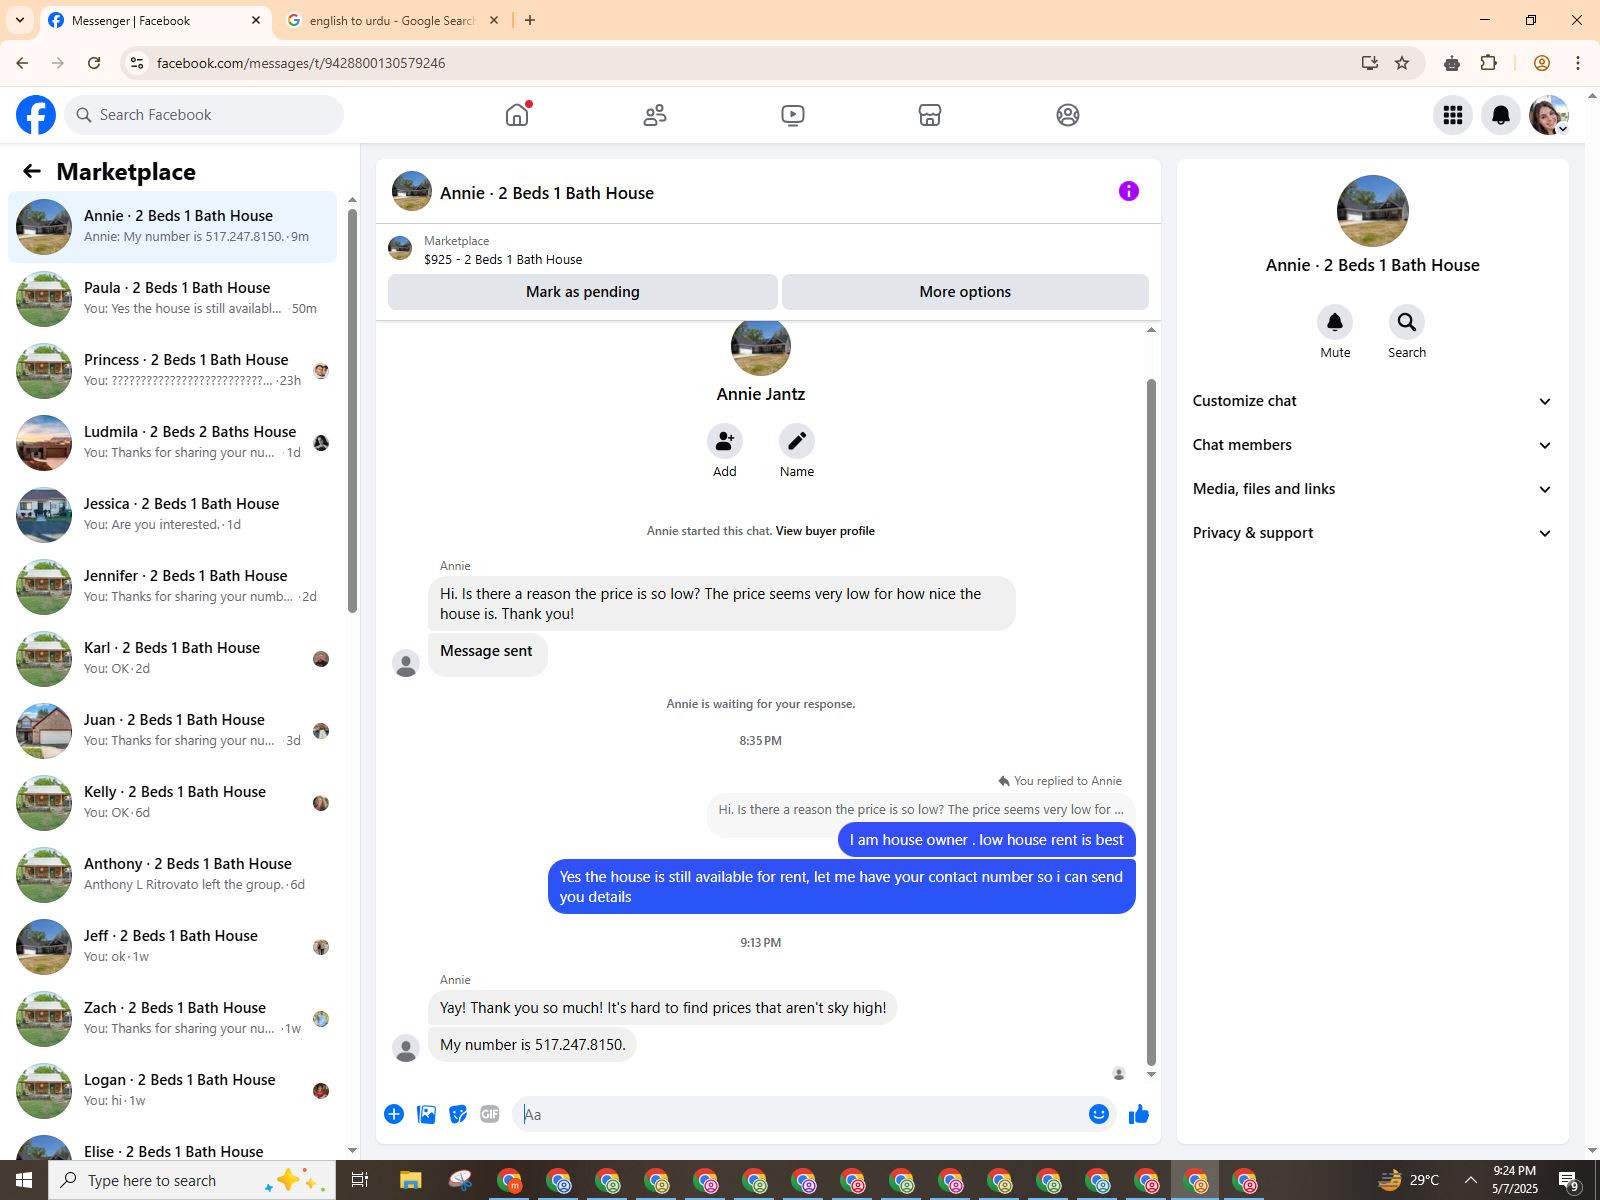Viewport: 1600px width, 1200px height.
Task: Click More options button
Action: point(965,292)
